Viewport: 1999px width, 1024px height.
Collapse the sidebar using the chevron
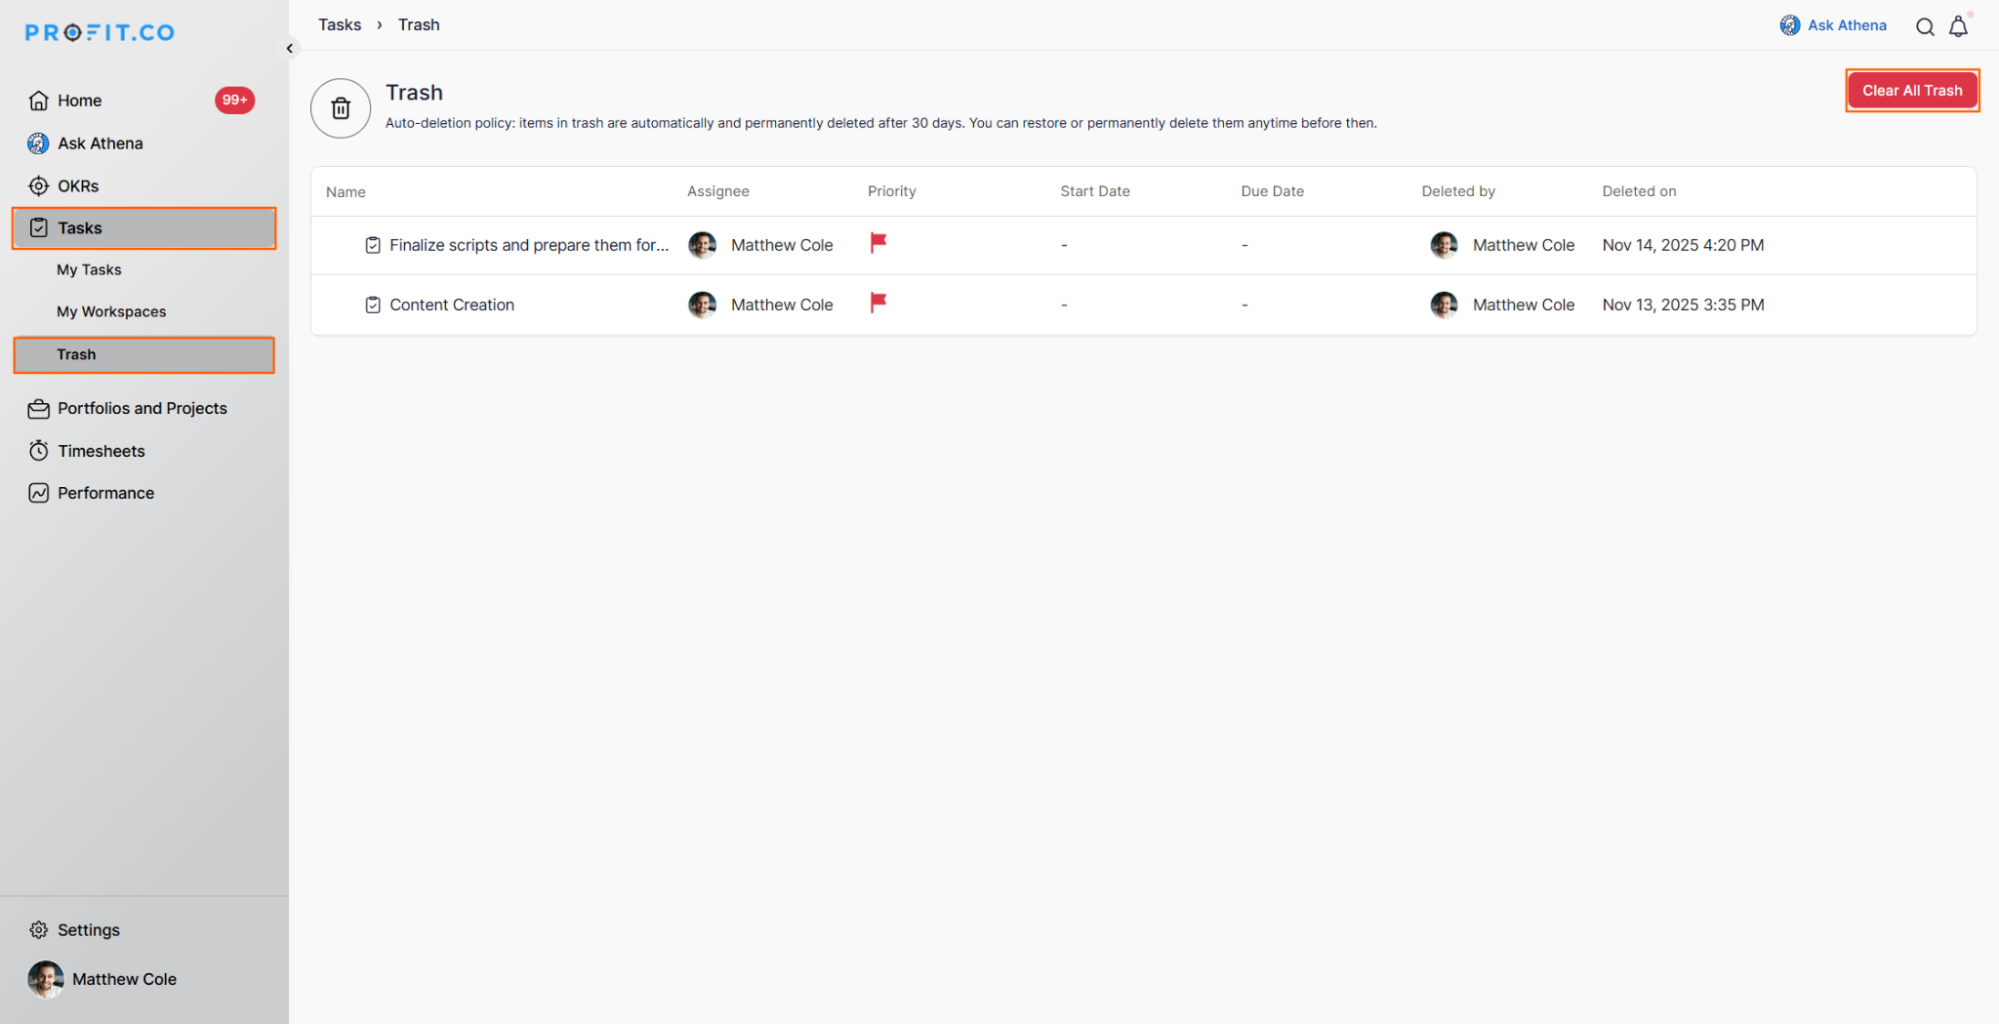[x=290, y=48]
